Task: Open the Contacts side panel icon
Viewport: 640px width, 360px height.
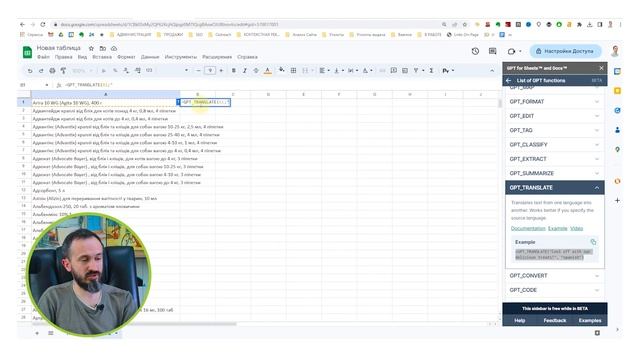Action: tap(617, 130)
